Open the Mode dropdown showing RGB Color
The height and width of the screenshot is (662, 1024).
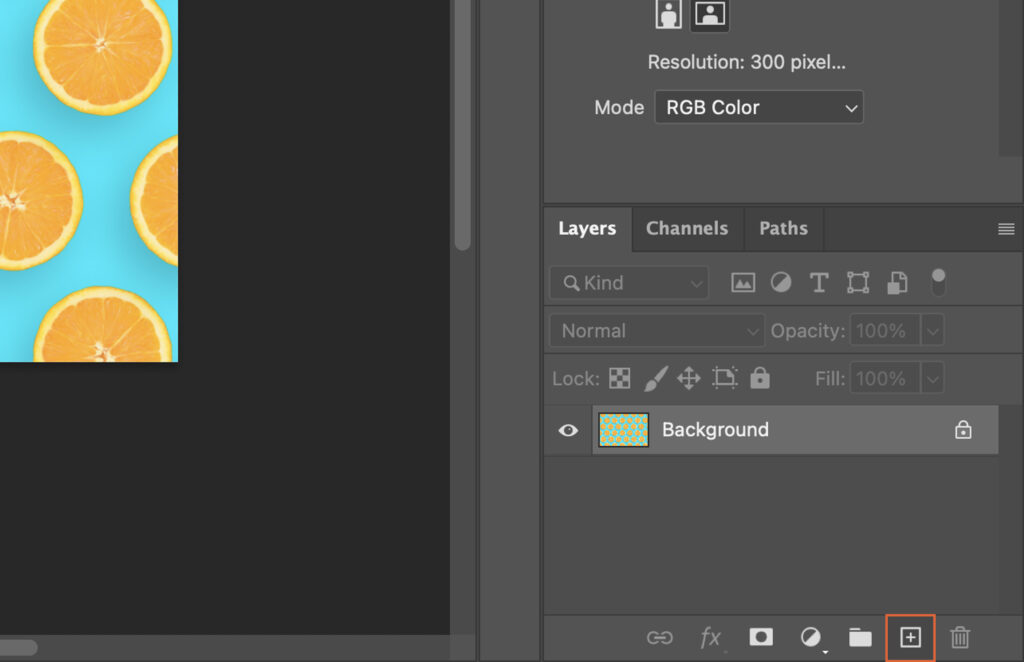(758, 107)
